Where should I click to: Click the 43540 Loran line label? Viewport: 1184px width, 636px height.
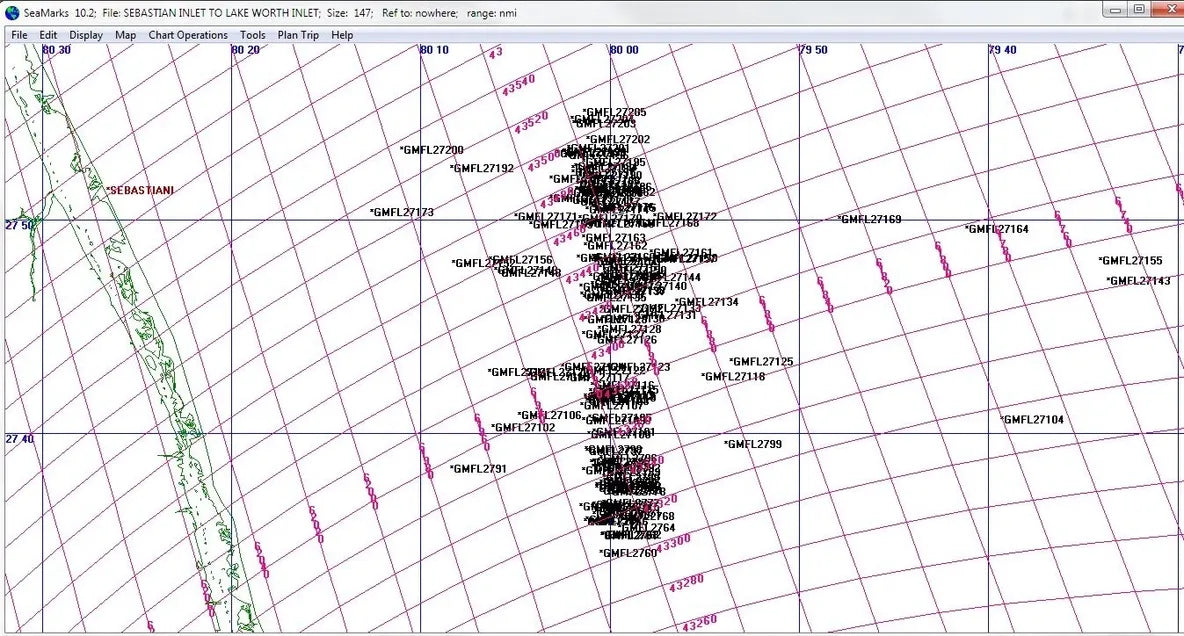tap(519, 85)
